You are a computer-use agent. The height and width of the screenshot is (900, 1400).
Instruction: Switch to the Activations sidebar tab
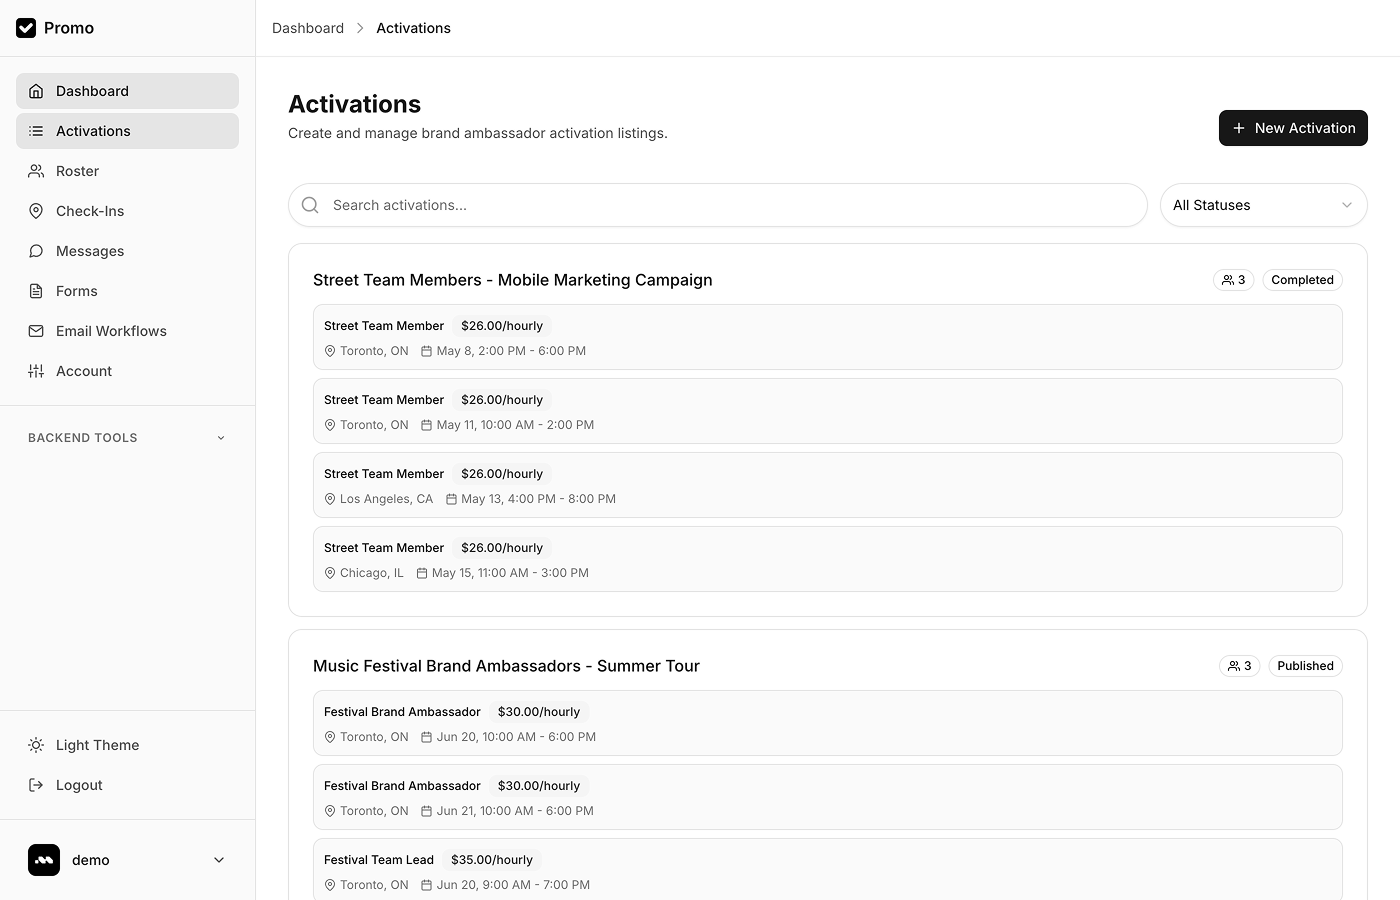click(x=93, y=131)
